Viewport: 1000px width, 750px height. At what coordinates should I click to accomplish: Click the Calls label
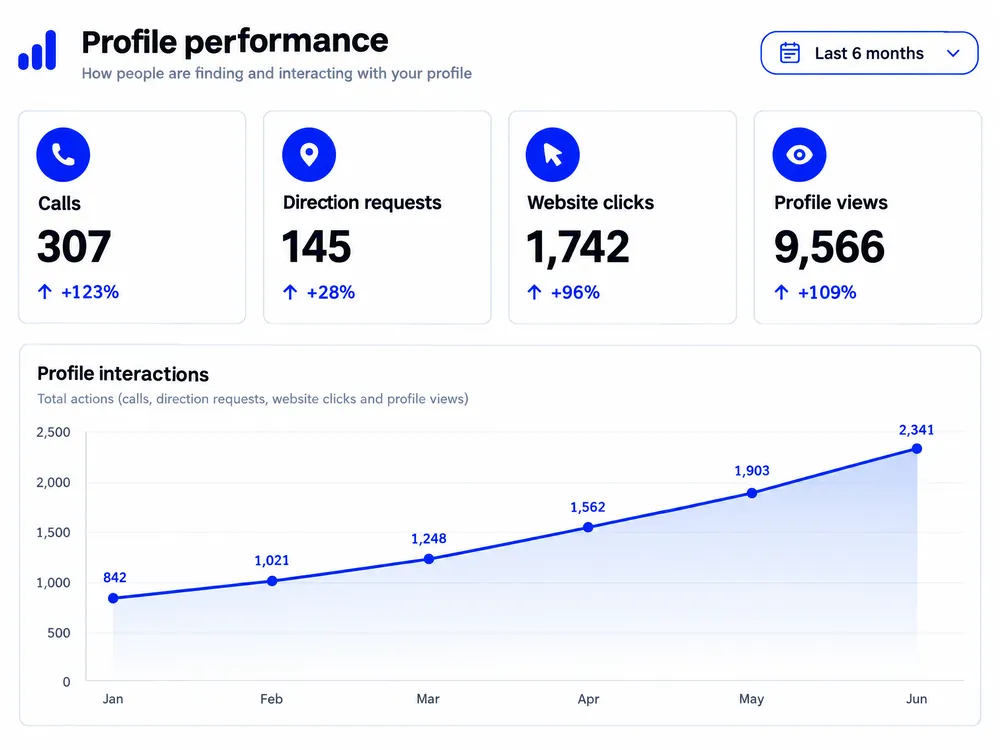pyautogui.click(x=59, y=203)
